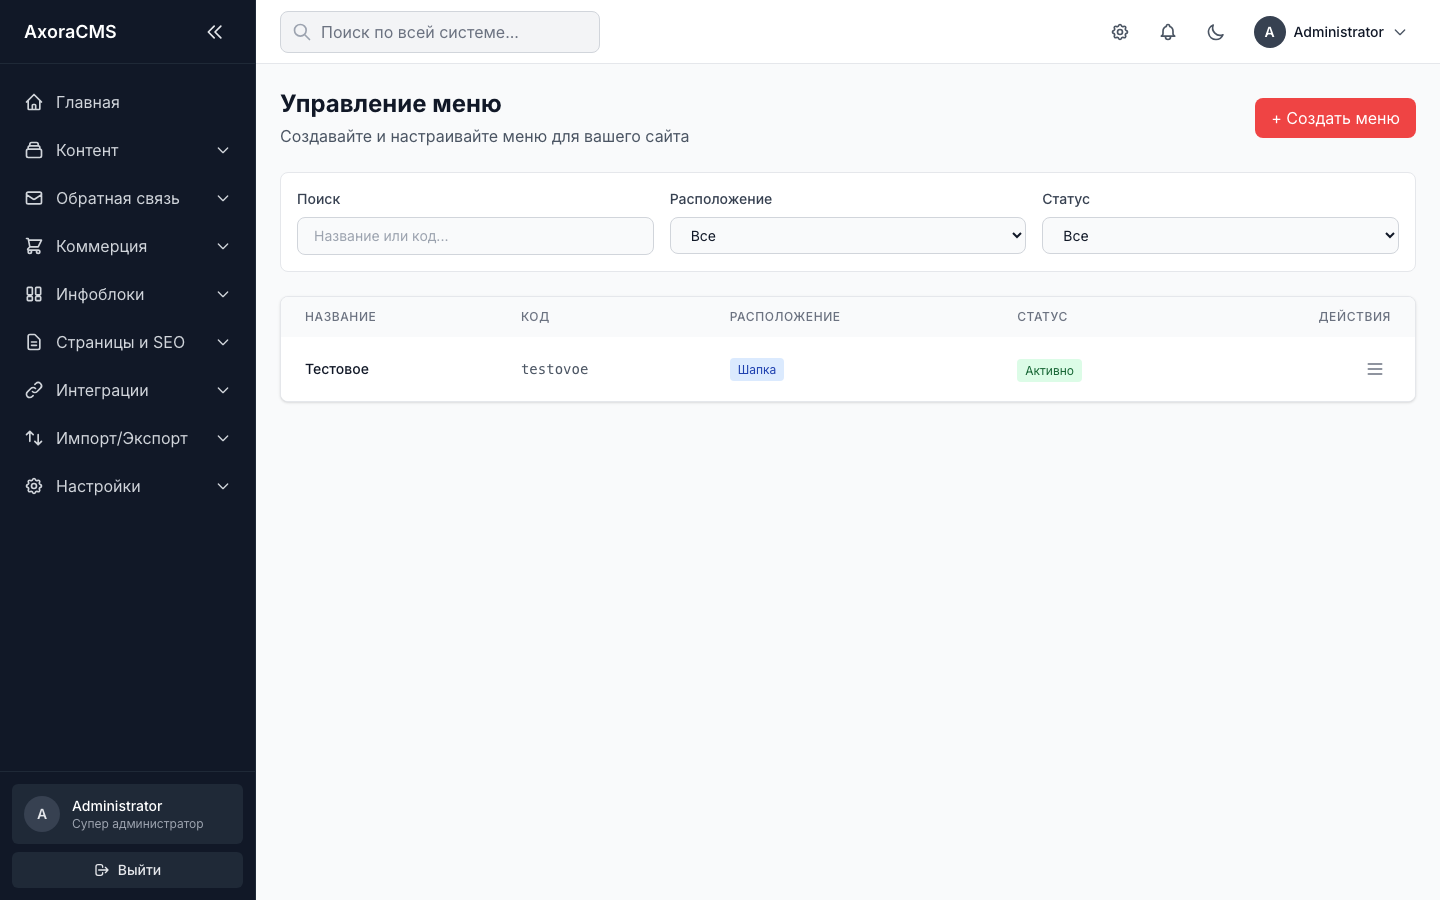The width and height of the screenshot is (1440, 900).
Task: Click the Инфоблоки grid icon
Action: [34, 294]
